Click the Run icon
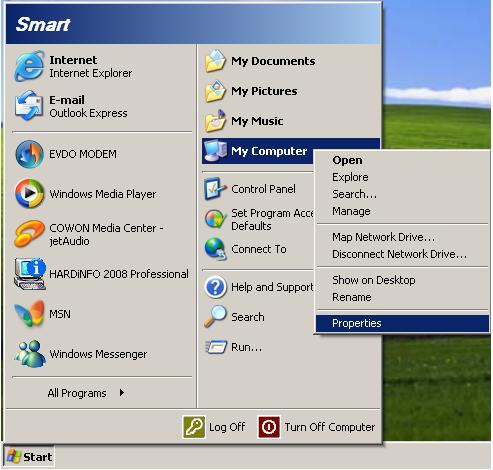The width and height of the screenshot is (493, 470). [215, 347]
